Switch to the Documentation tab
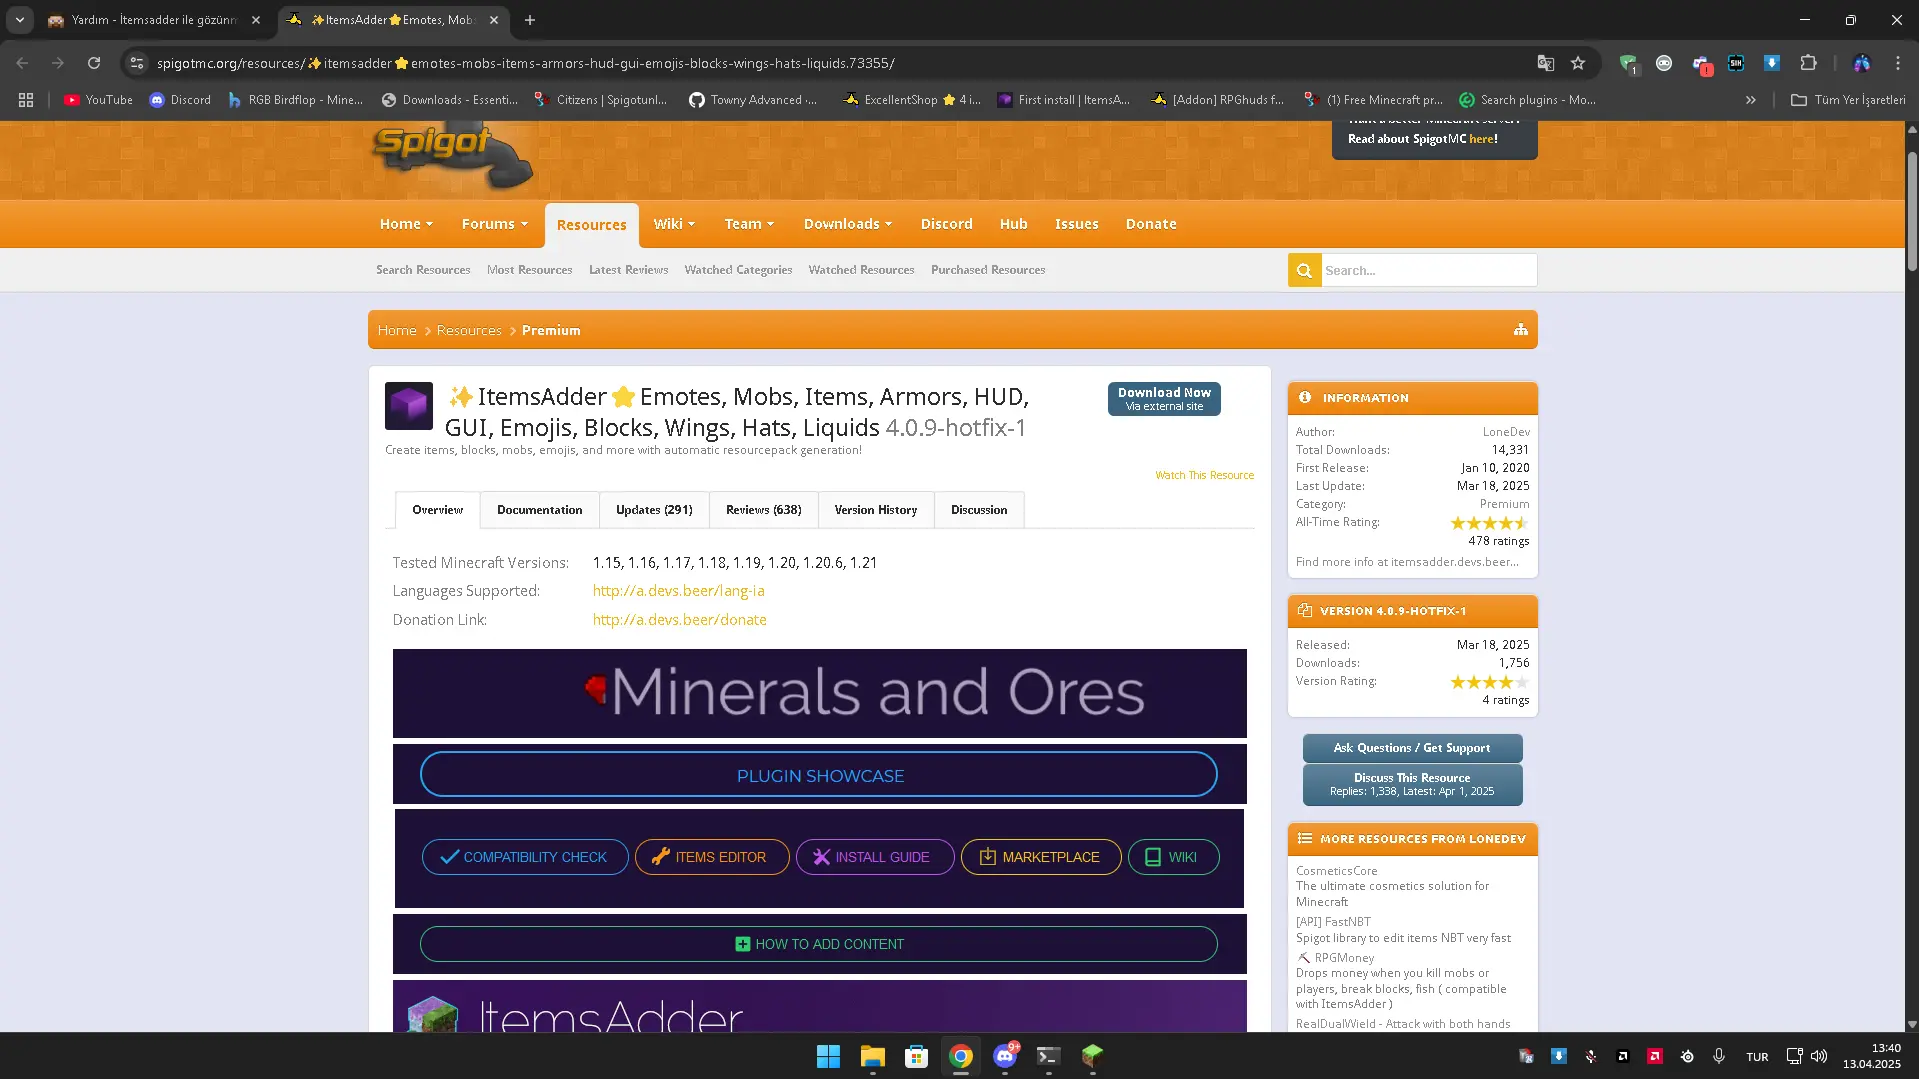1919x1079 pixels. [x=539, y=510]
